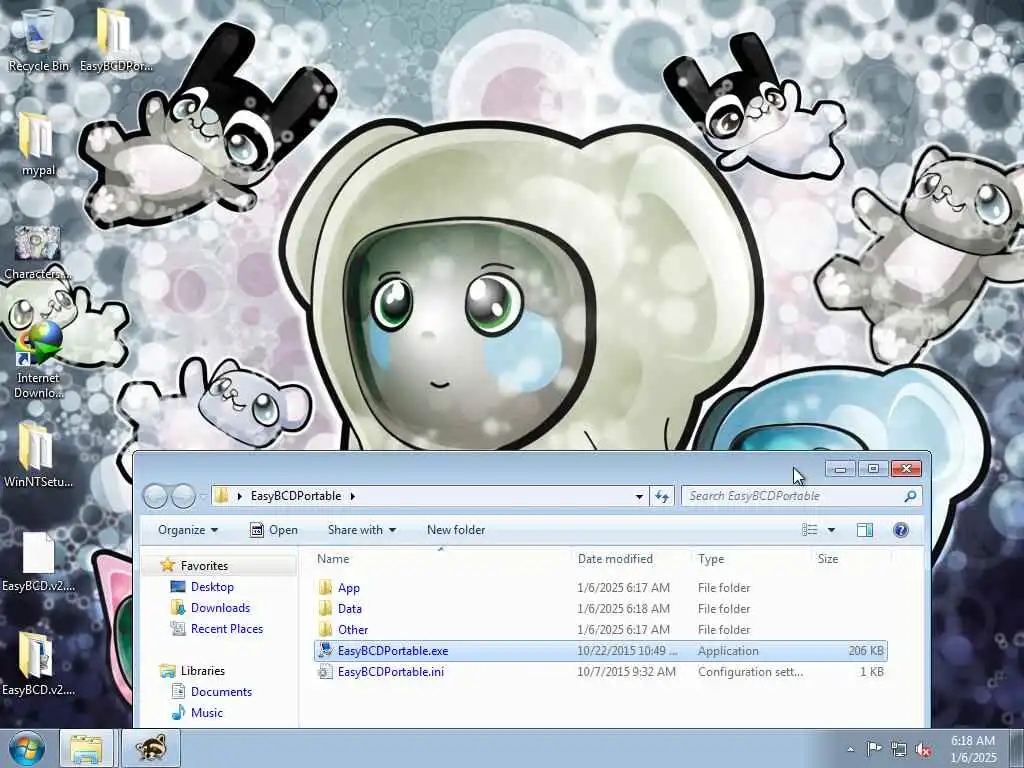1024x768 pixels.
Task: Click Libraries in the navigation pane
Action: tap(202, 671)
